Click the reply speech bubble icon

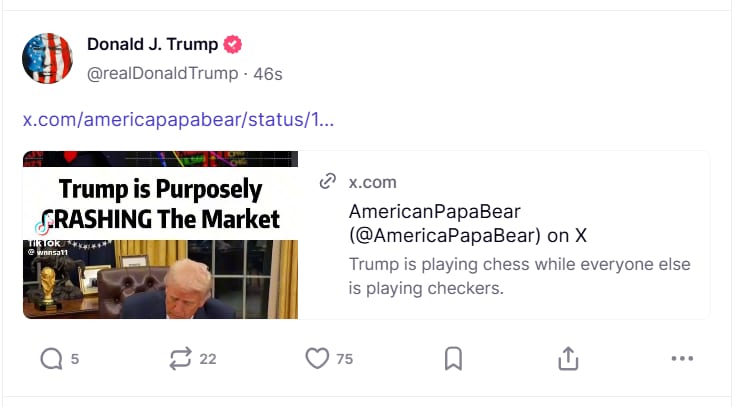51,358
